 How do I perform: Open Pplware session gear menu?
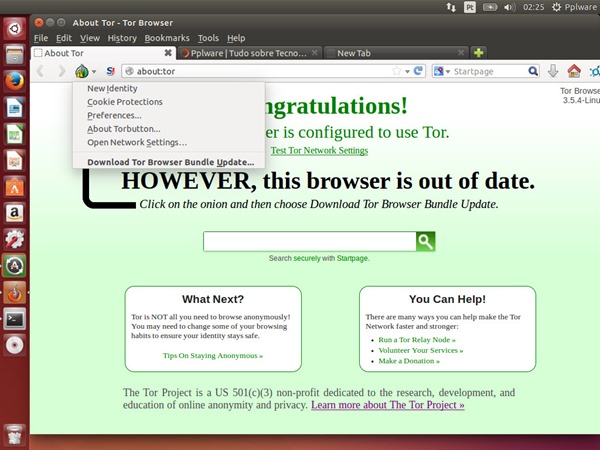pos(574,7)
